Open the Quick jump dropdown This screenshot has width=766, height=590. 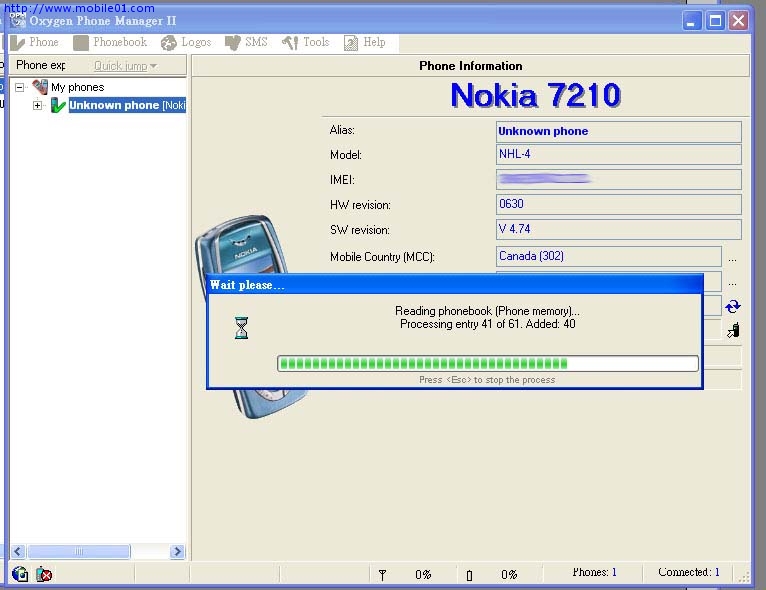pyautogui.click(x=125, y=66)
